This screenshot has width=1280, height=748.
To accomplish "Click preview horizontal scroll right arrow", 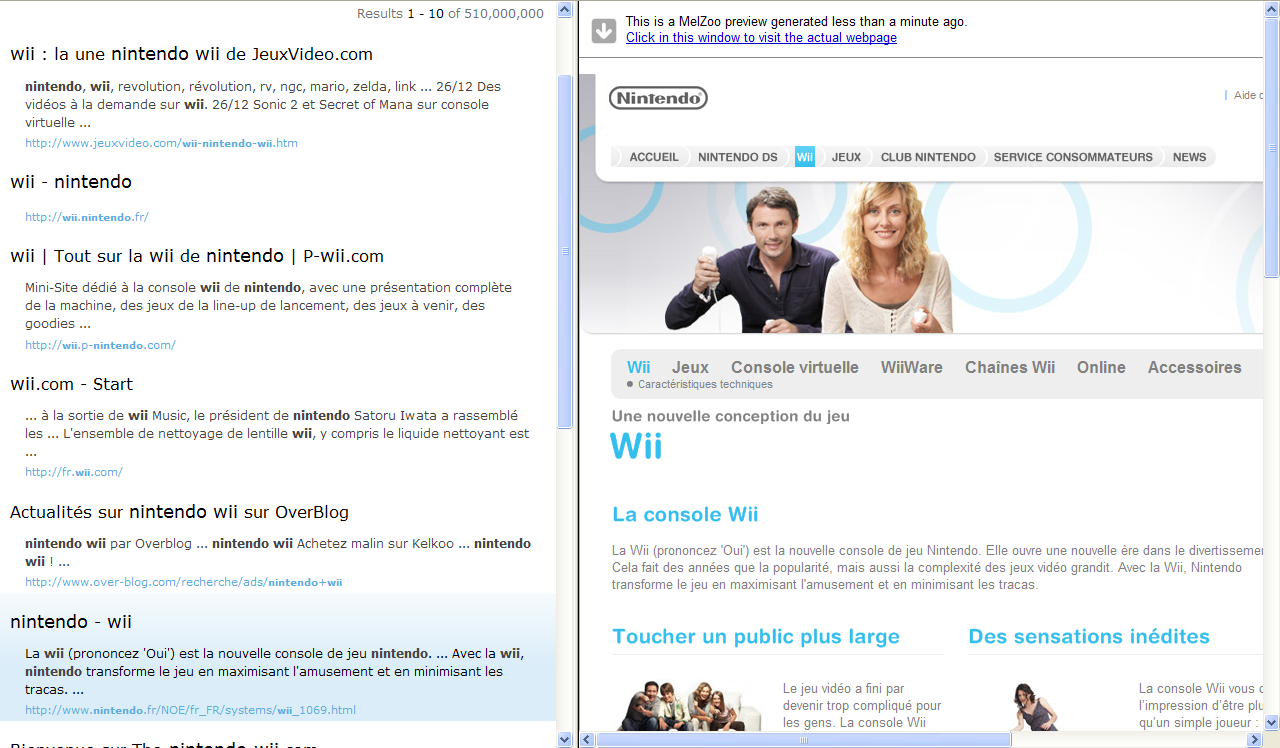I will (1255, 740).
